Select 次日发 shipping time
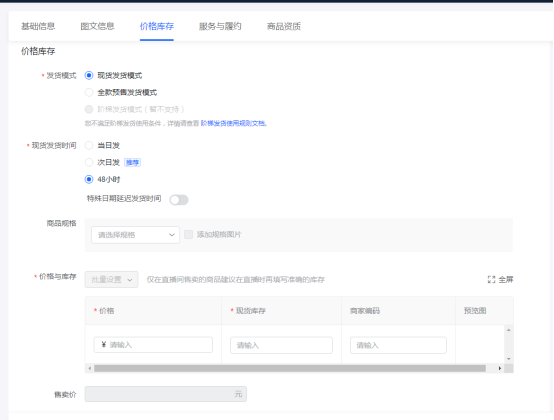This screenshot has width=554, height=420. click(89, 162)
